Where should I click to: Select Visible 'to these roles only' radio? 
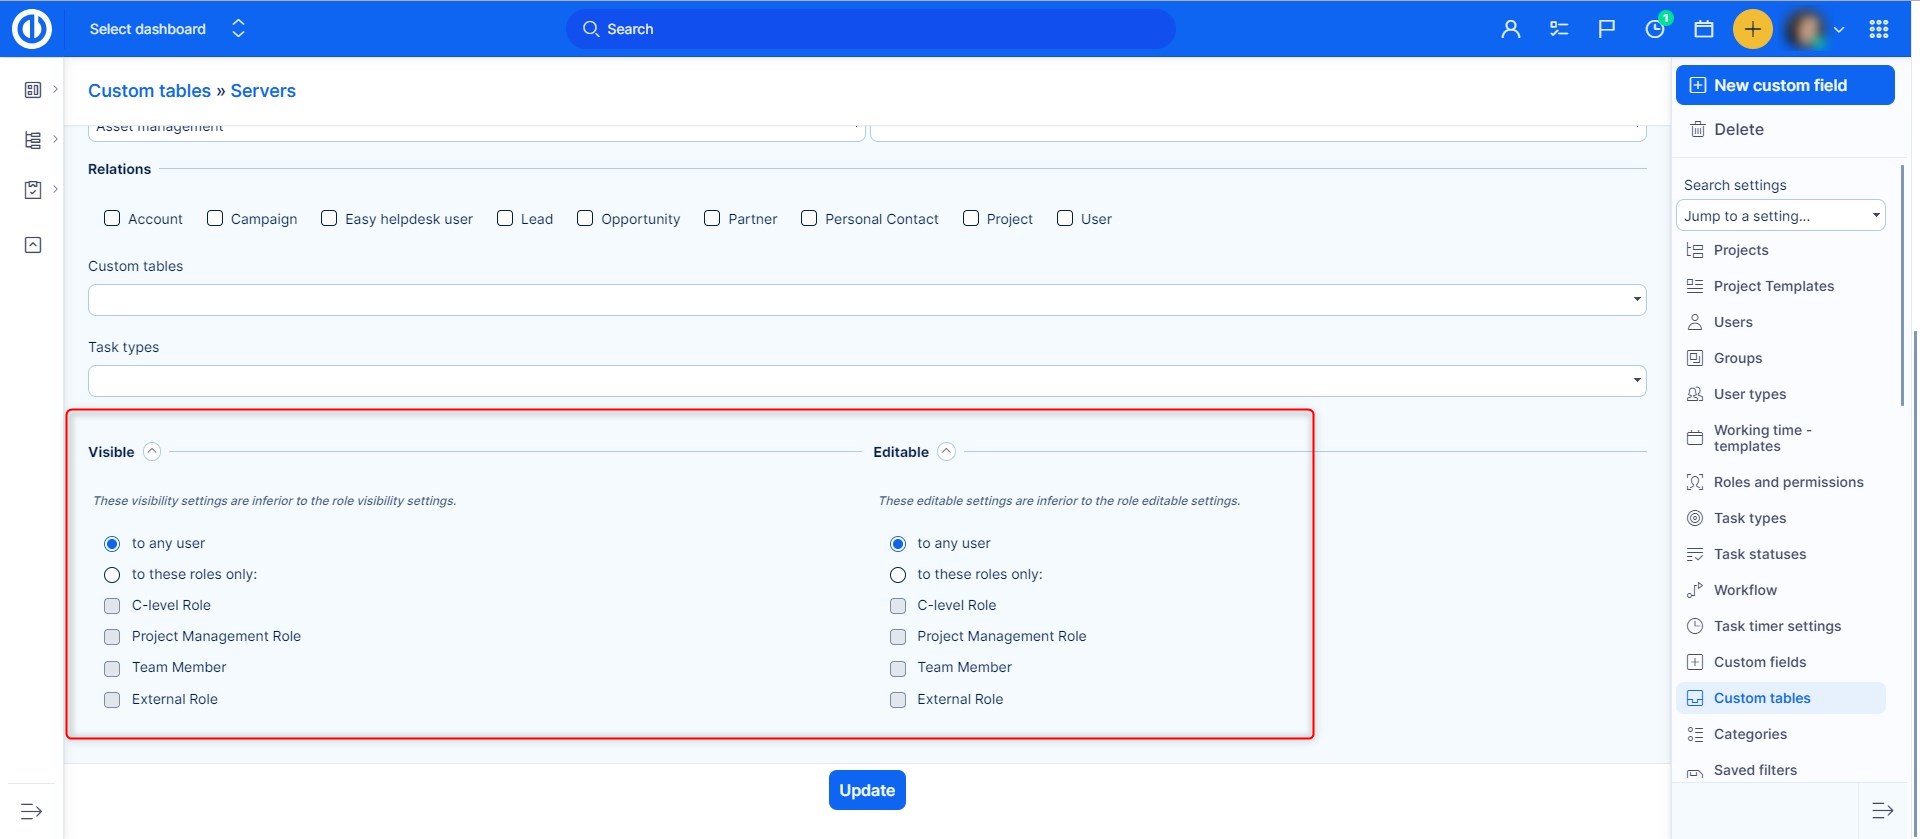click(112, 575)
